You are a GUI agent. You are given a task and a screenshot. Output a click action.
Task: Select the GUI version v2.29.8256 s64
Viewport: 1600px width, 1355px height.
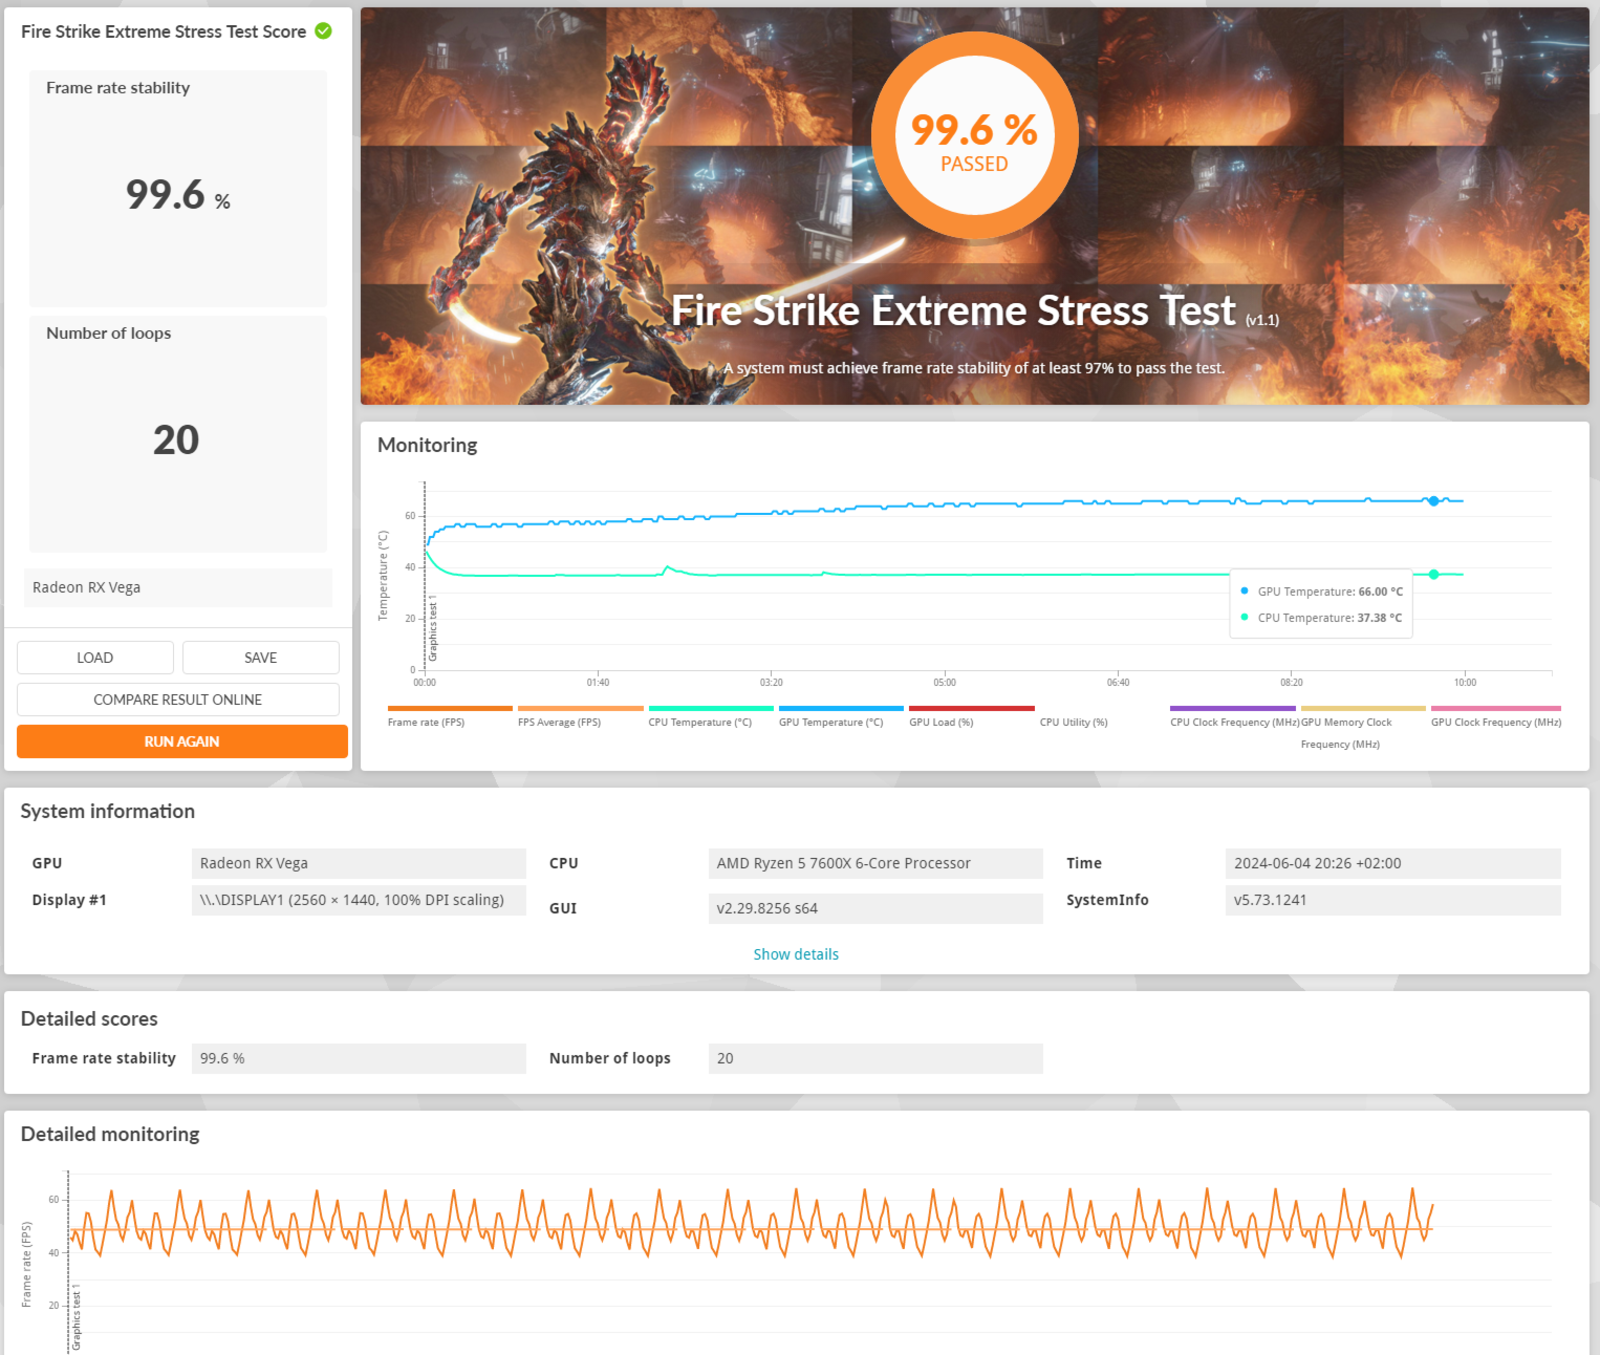pos(875,908)
